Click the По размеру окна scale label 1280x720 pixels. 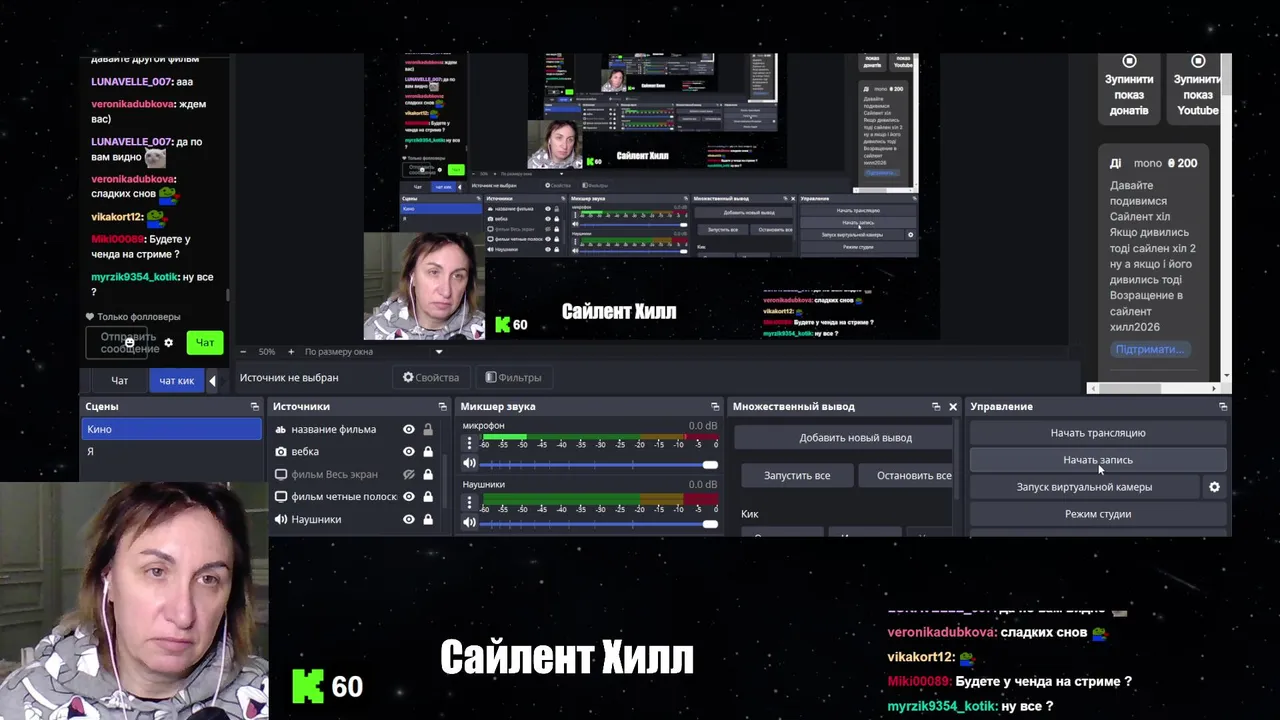(x=339, y=352)
